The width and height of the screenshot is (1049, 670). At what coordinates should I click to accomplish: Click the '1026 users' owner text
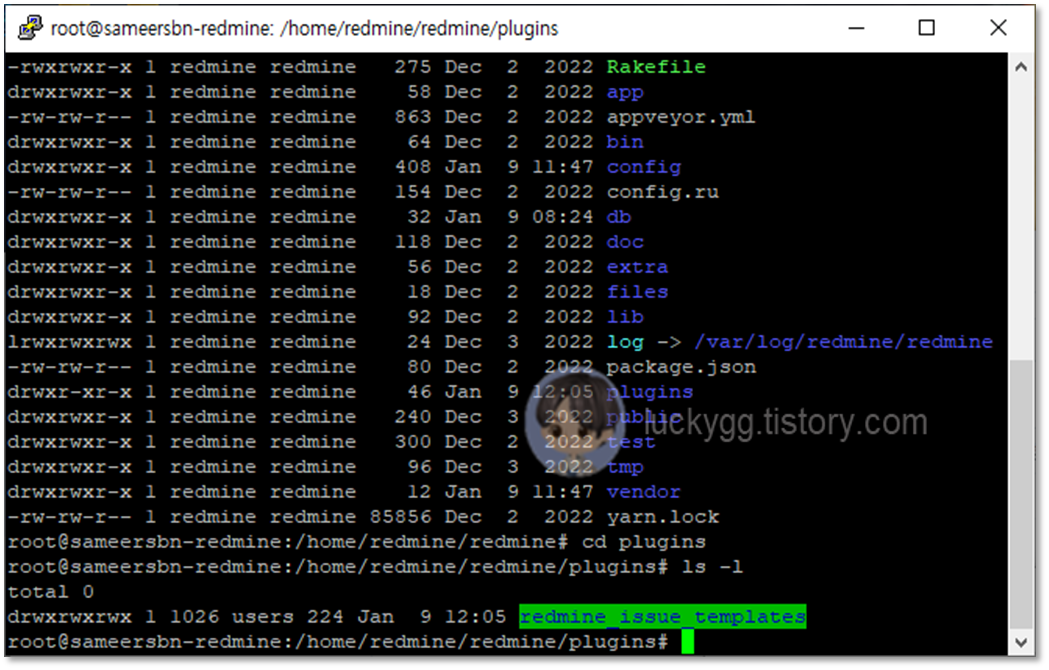(231, 616)
